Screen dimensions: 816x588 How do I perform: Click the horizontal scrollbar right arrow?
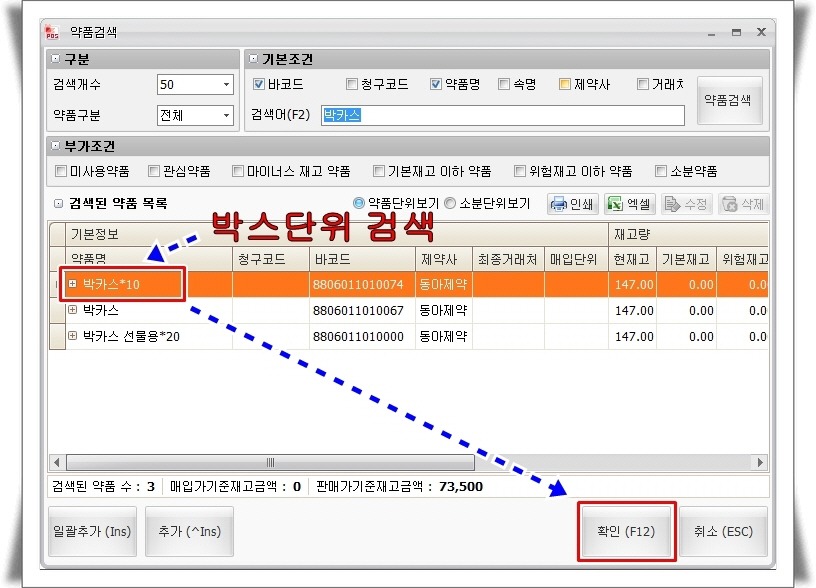coord(761,463)
